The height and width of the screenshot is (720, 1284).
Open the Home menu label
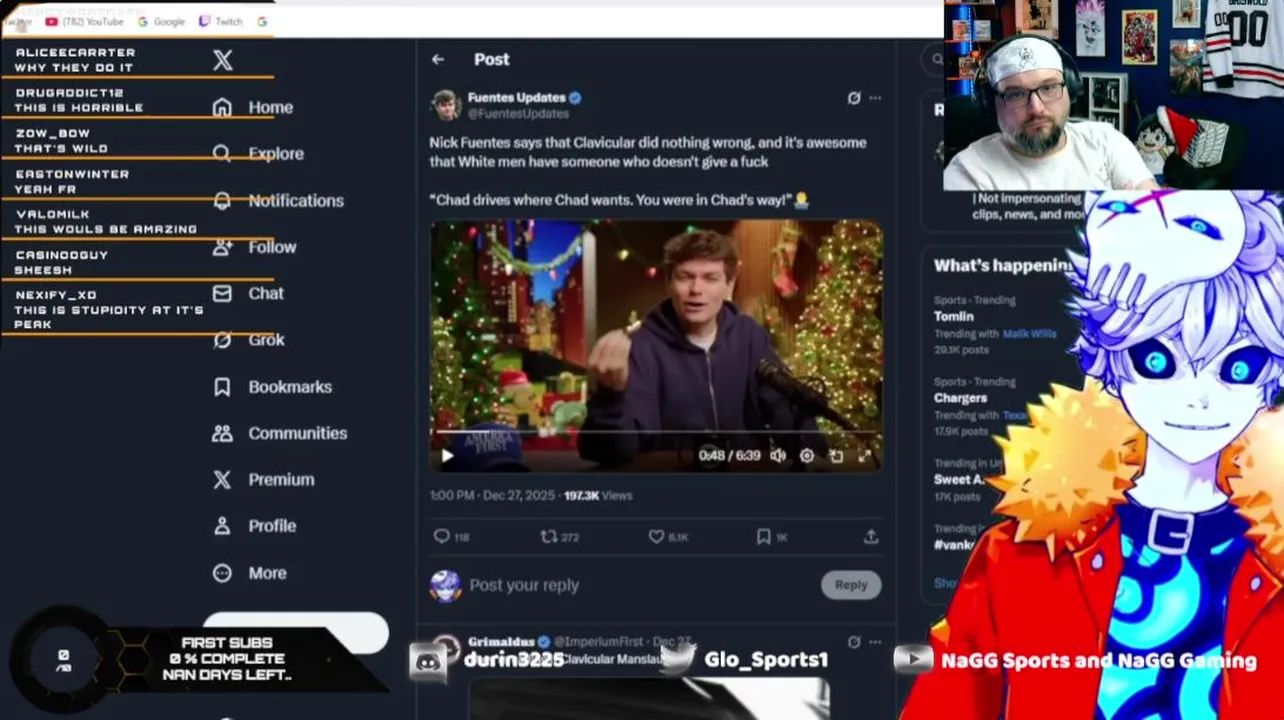click(x=271, y=107)
